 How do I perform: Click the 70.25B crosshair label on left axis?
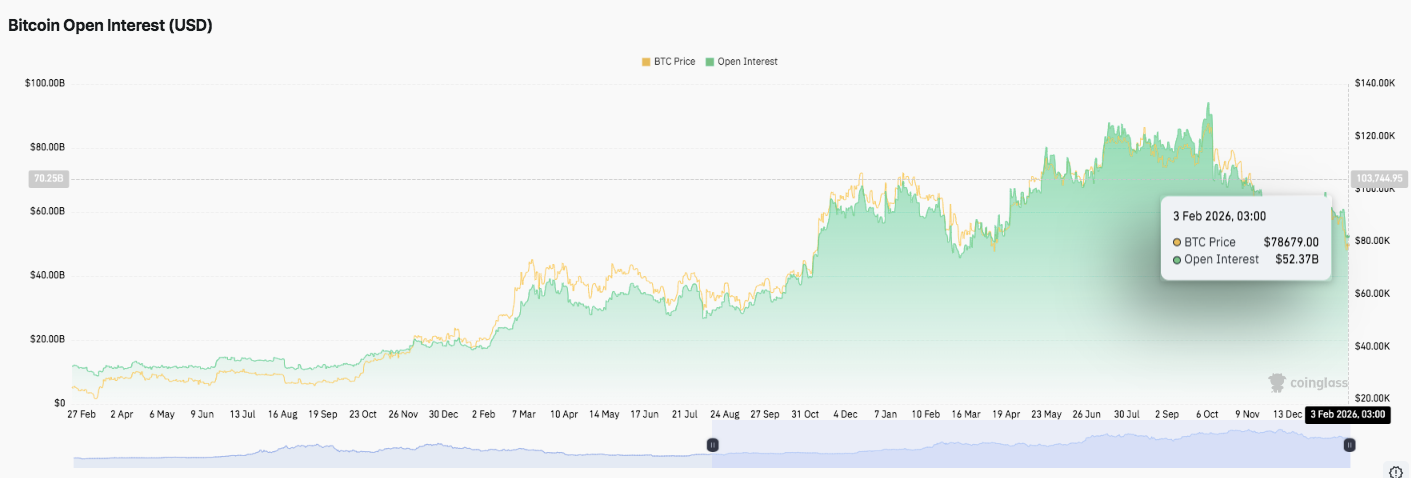48,180
